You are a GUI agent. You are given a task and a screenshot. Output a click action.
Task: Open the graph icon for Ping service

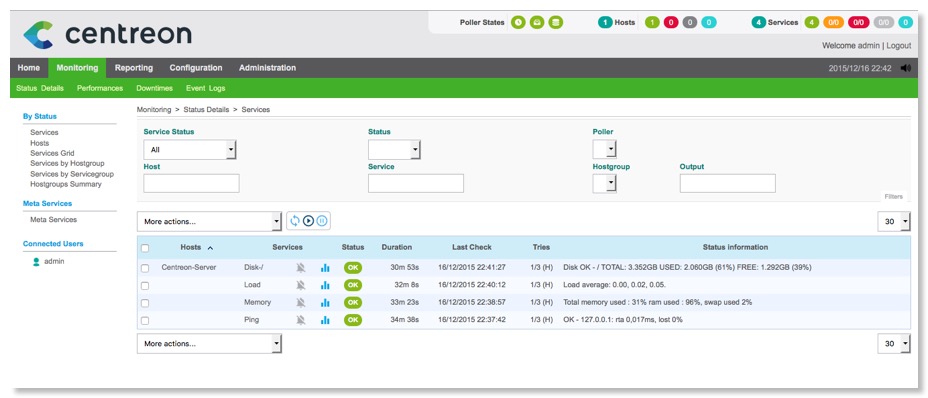click(325, 320)
